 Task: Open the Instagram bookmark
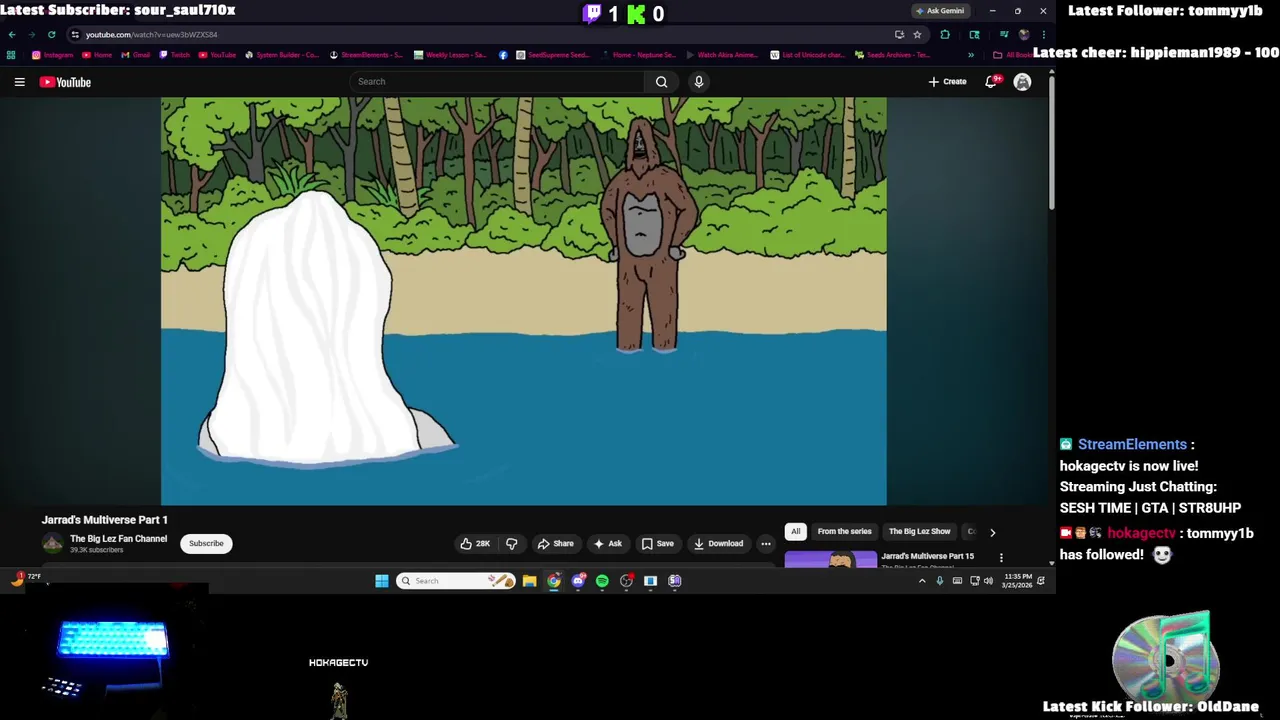click(x=52, y=55)
